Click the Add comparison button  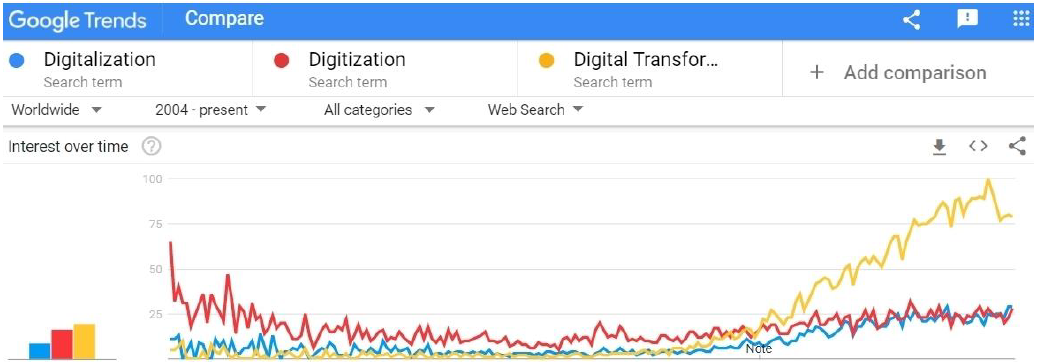(x=898, y=72)
